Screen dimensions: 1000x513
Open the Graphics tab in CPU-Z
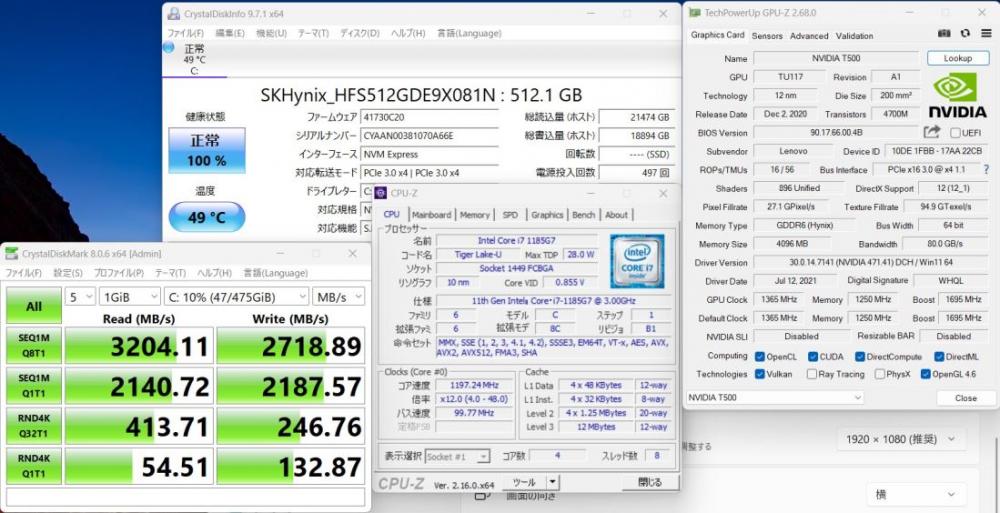pos(547,215)
